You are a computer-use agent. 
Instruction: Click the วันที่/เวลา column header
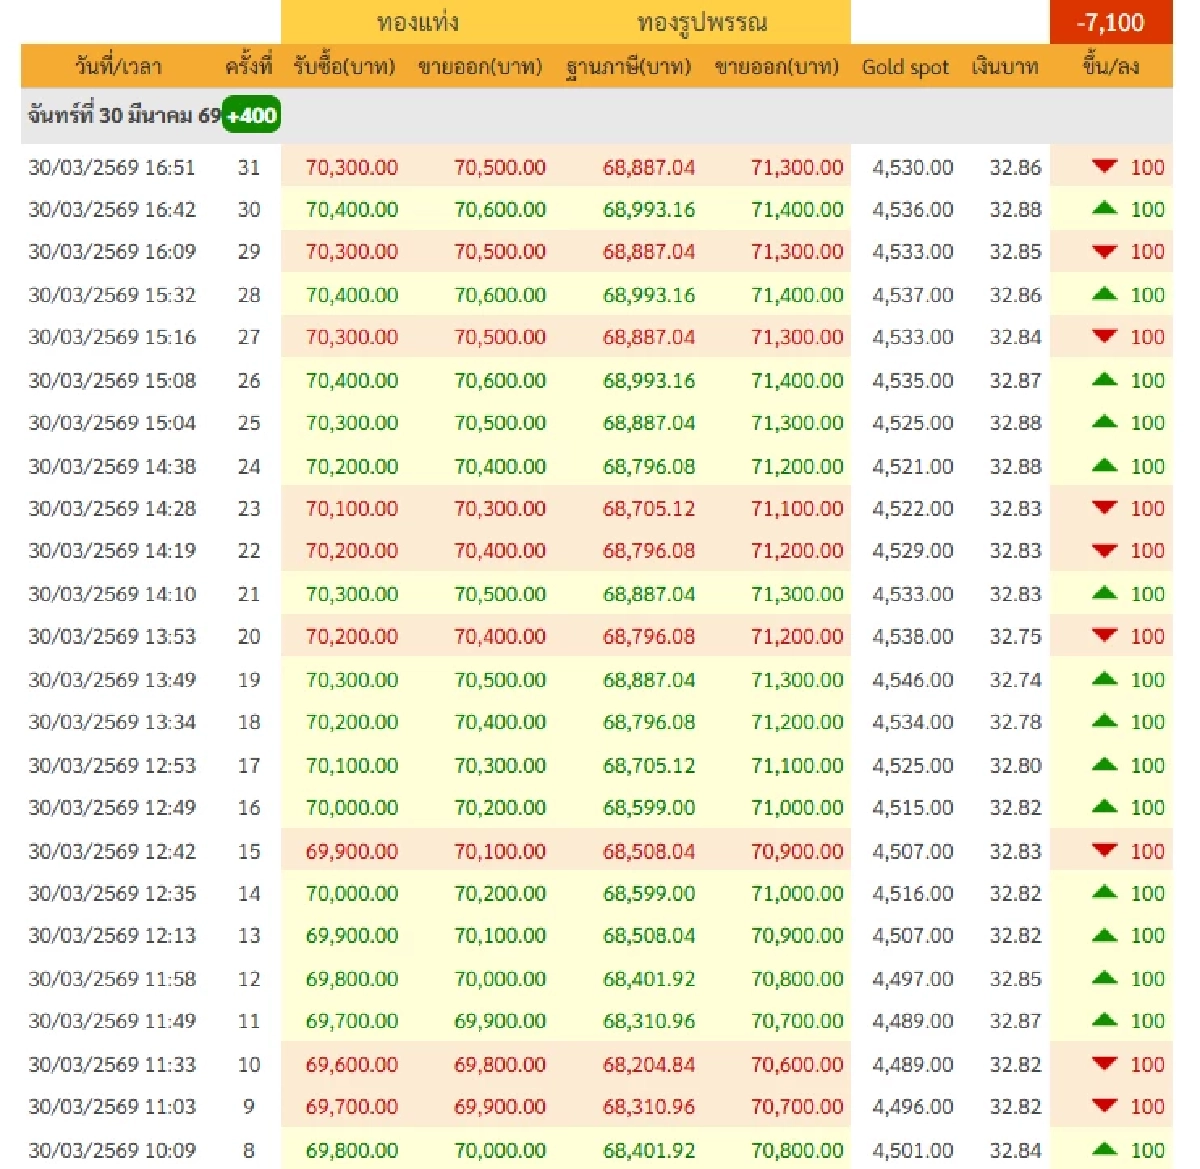pos(118,67)
